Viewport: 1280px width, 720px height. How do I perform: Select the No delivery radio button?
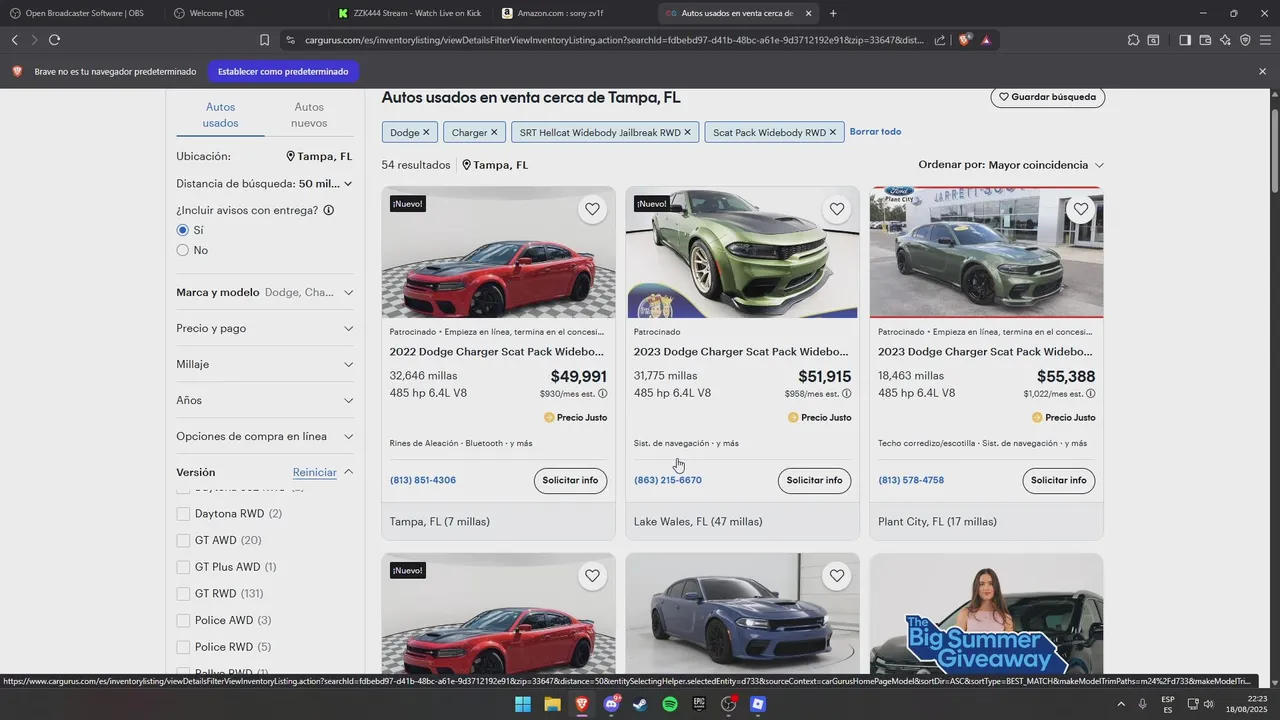(x=182, y=250)
